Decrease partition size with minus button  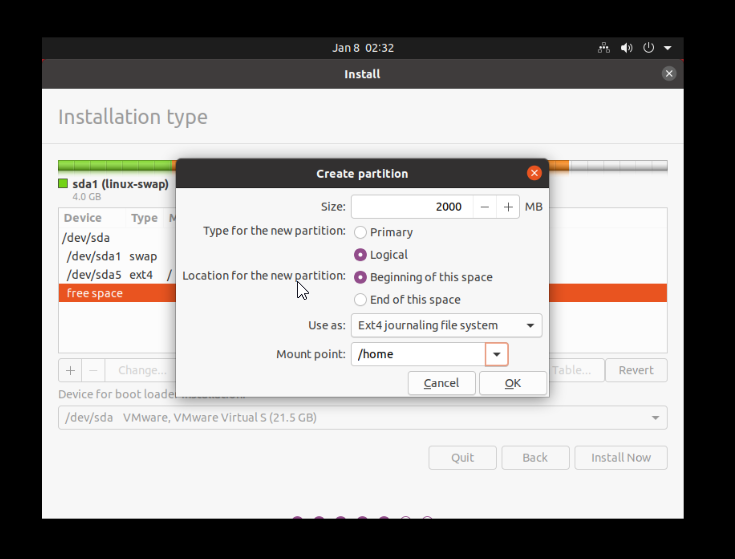coord(485,207)
